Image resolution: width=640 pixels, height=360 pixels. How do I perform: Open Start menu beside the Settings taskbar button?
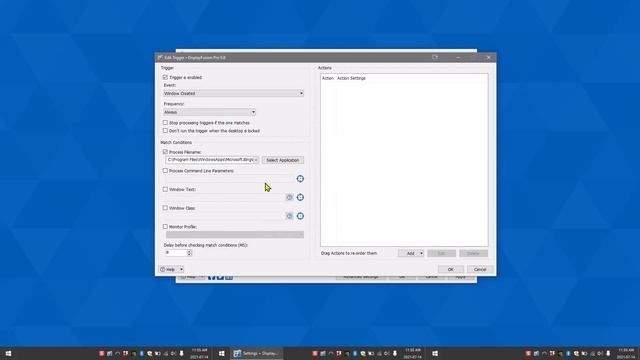coord(222,353)
